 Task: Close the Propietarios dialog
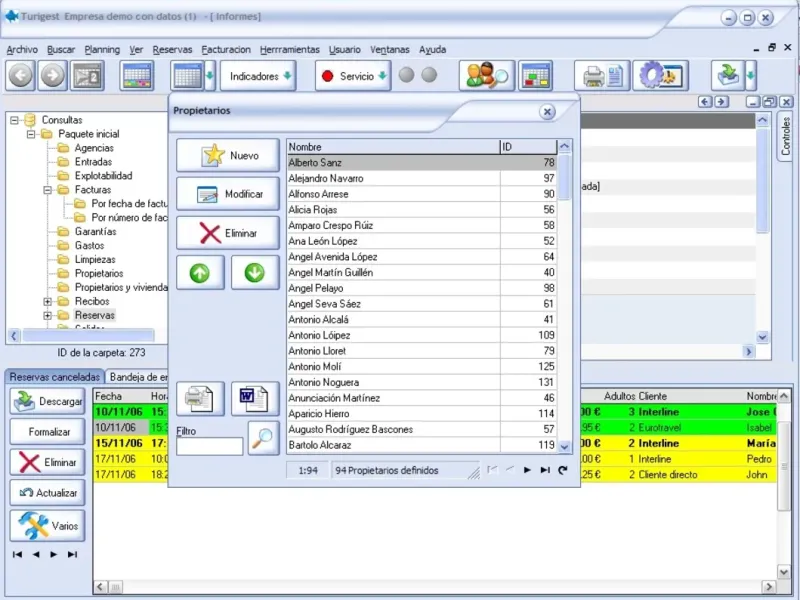[547, 112]
